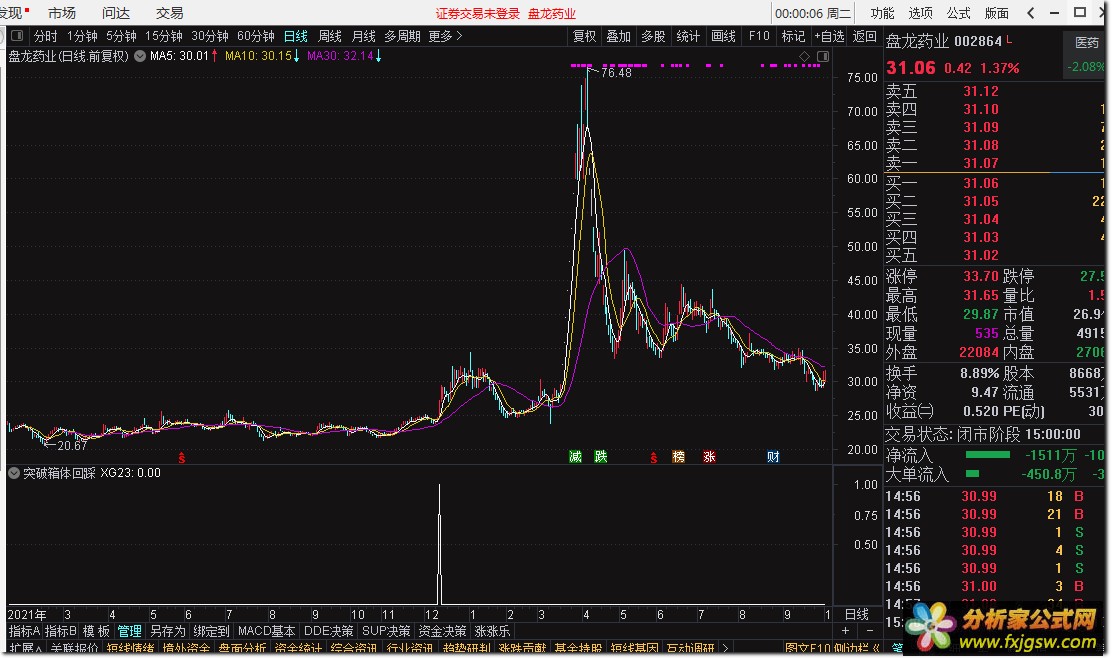Screen dimensions: 1113x659
Task: Click the 叠加 overlay button
Action: click(x=619, y=36)
